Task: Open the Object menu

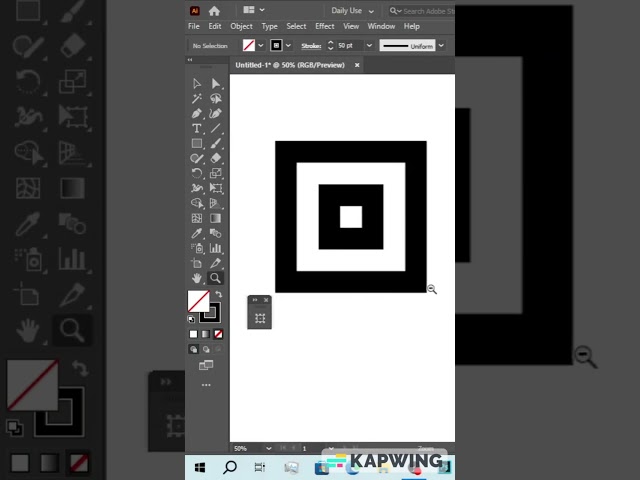Action: 241,26
